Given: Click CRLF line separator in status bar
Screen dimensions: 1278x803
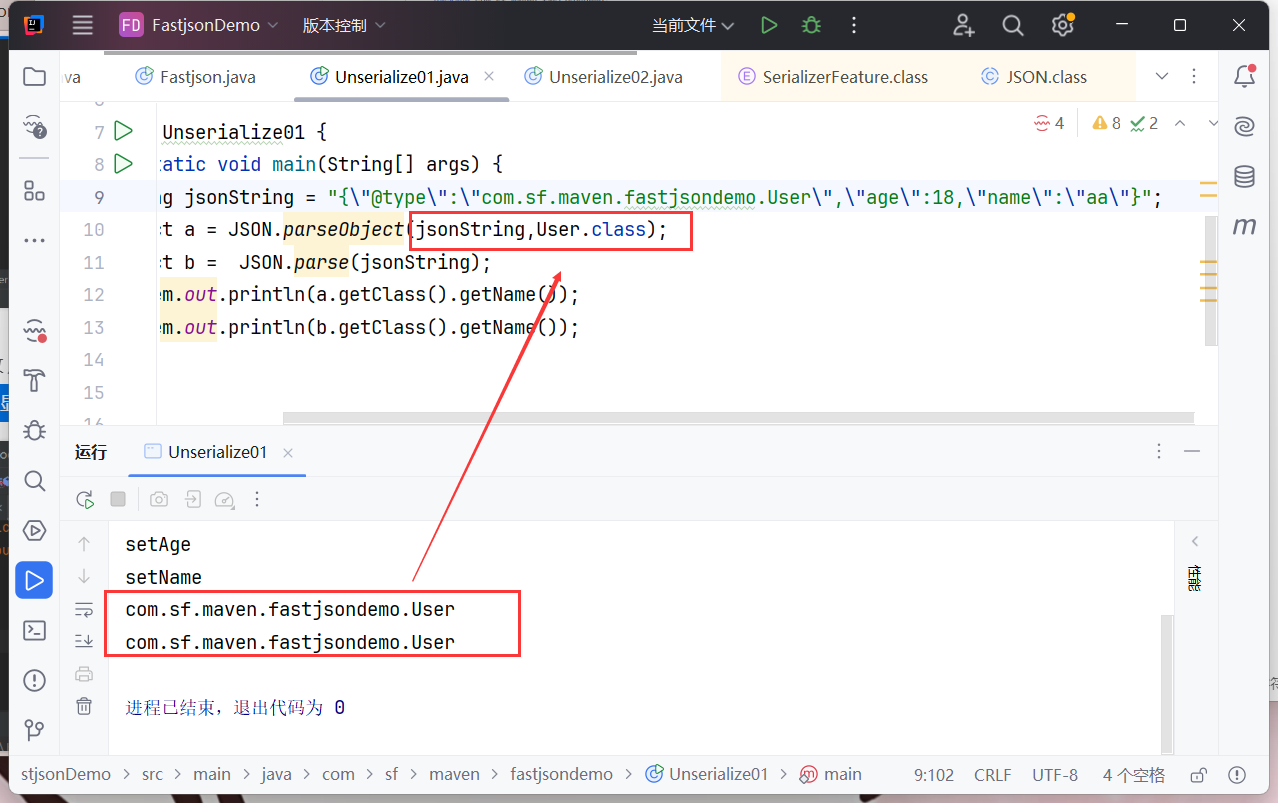Looking at the screenshot, I should 992,775.
